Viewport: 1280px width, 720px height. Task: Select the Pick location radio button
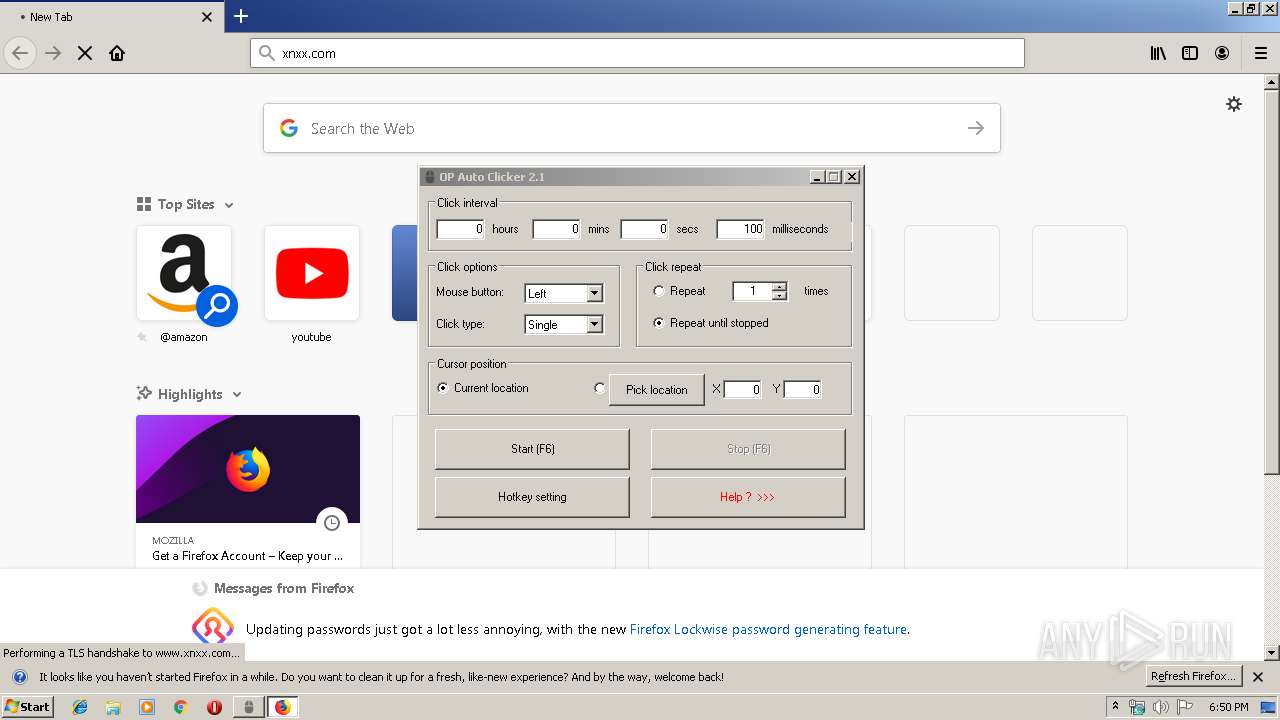pos(600,388)
